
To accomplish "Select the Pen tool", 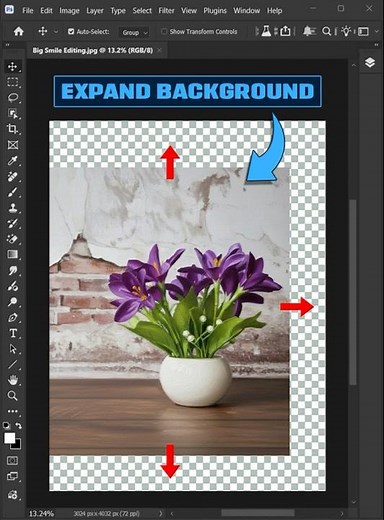I will tap(12, 317).
